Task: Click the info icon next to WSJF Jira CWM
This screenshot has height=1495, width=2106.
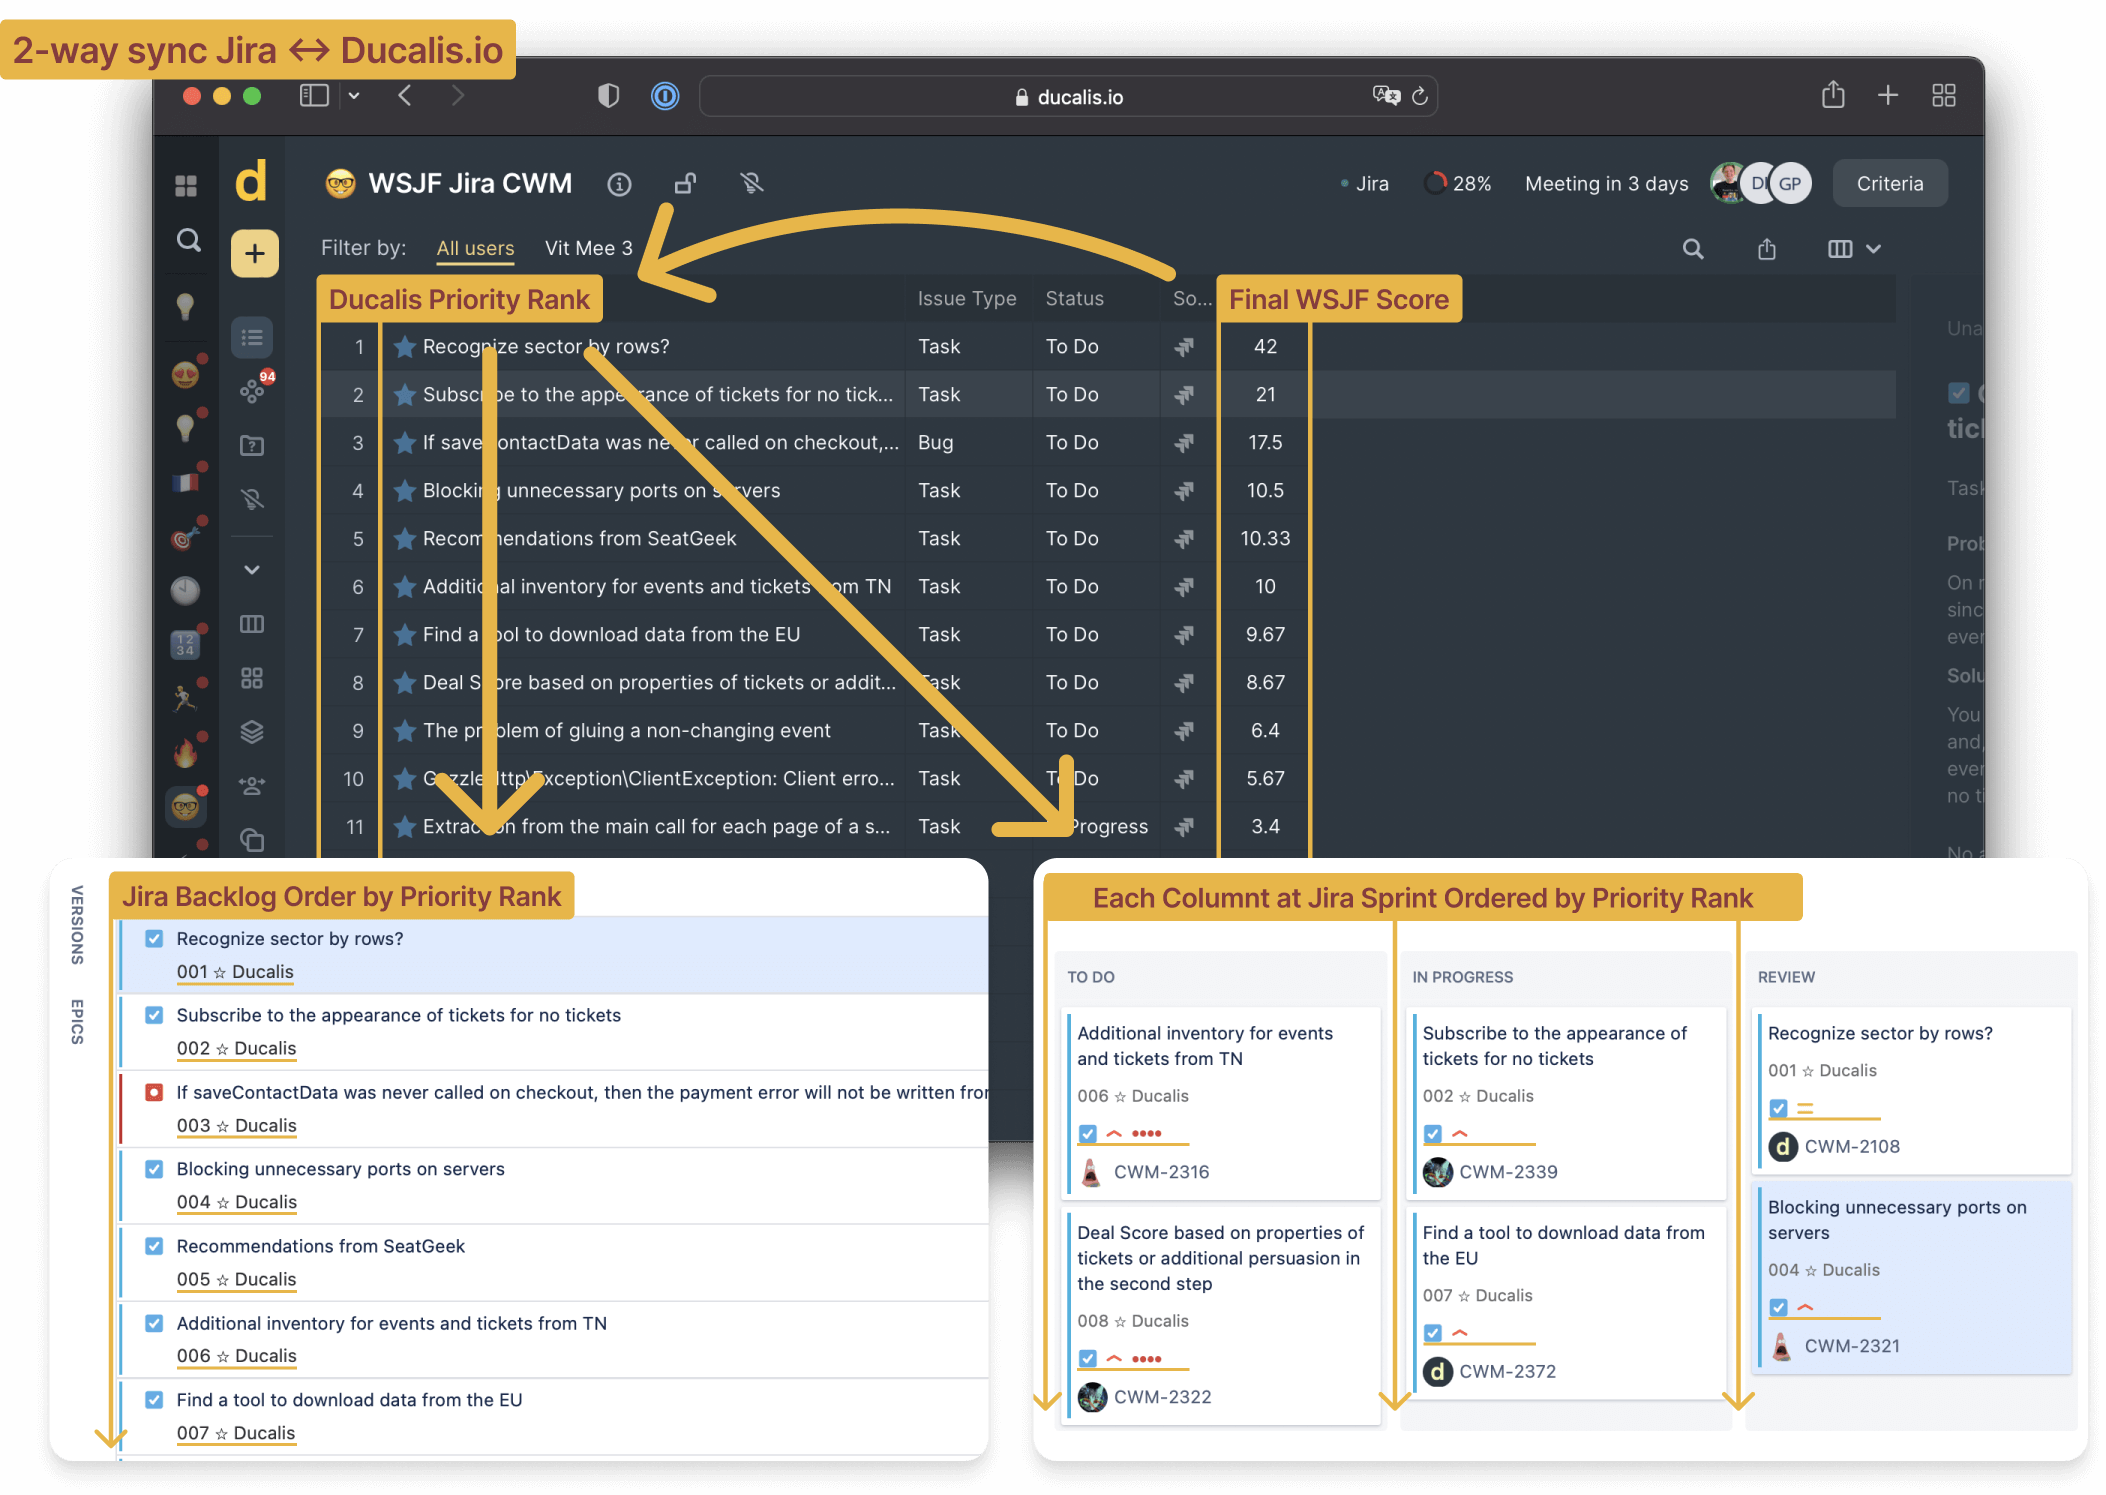Action: pyautogui.click(x=619, y=183)
